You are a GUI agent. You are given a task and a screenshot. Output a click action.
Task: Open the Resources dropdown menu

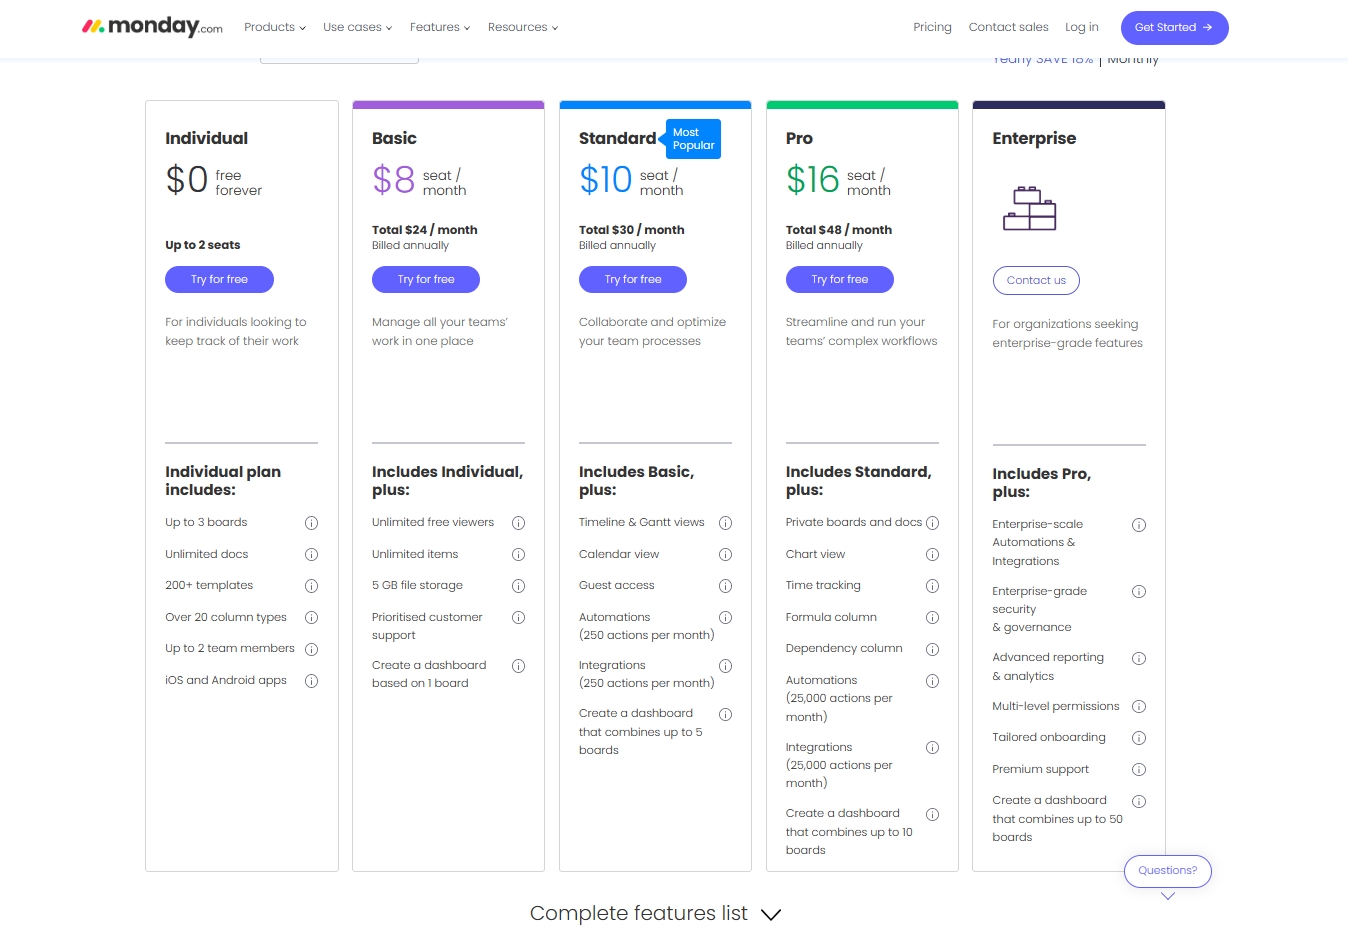[522, 27]
